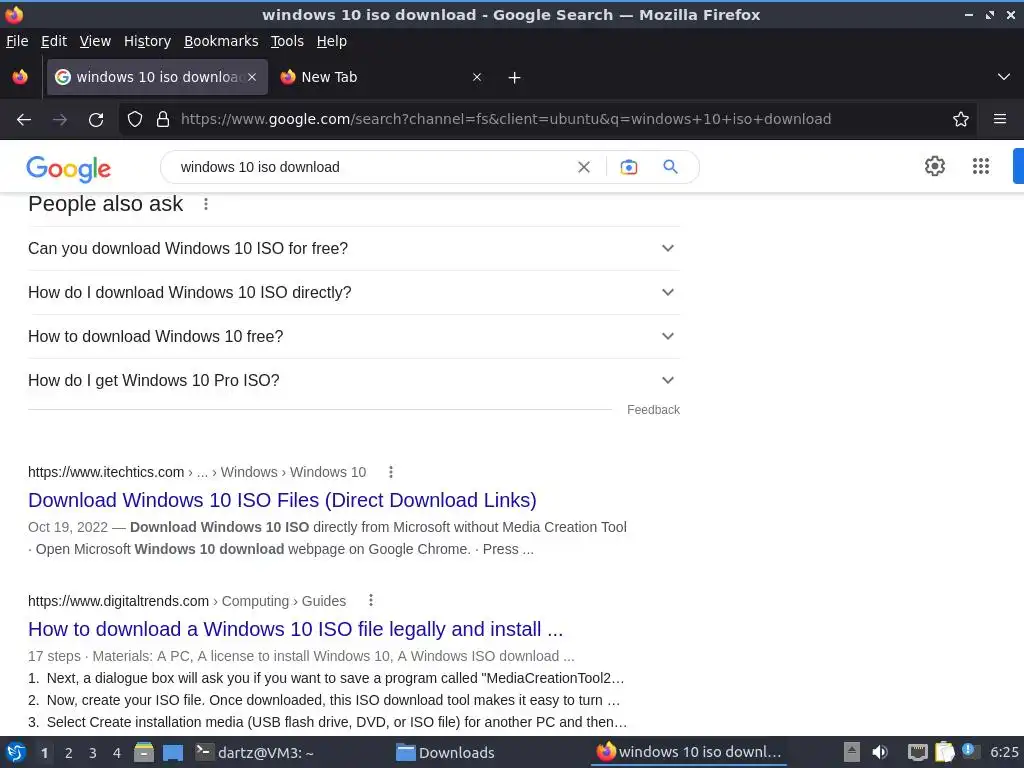Expand 'Can you download Windows 10 ISO for free?'
The image size is (1024, 768).
pos(354,248)
